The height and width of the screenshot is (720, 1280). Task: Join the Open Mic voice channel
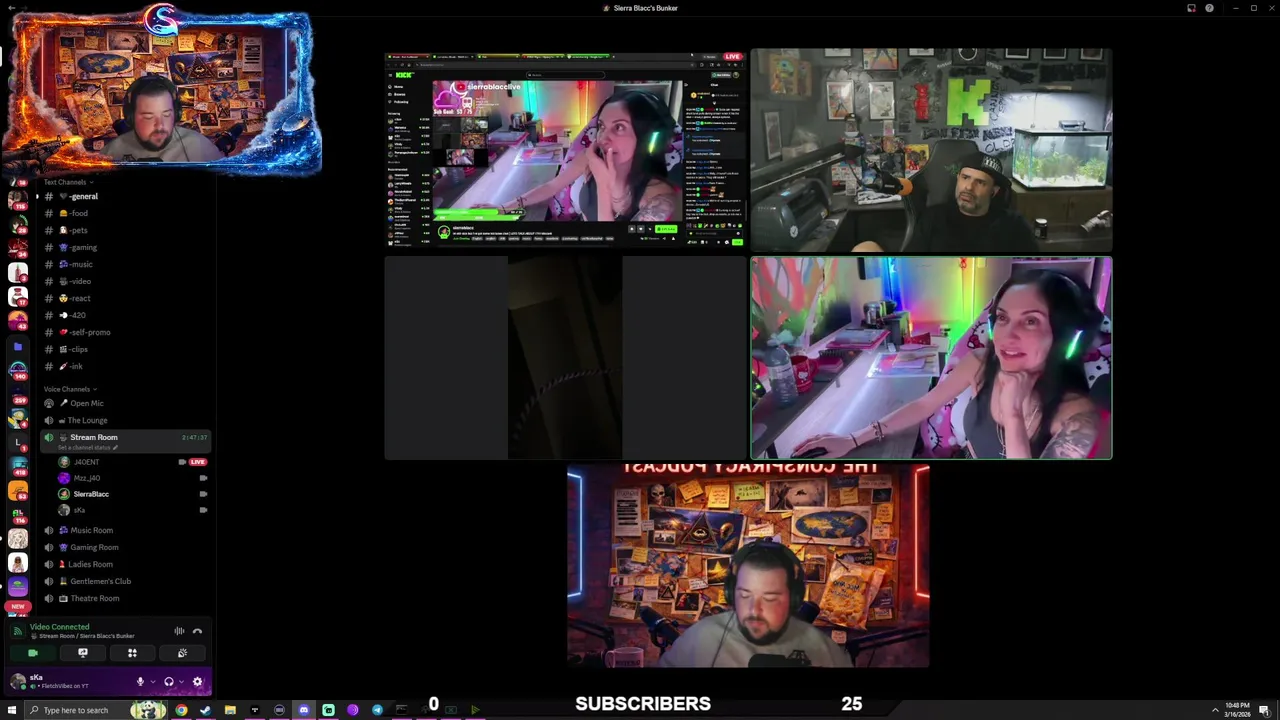click(x=125, y=403)
